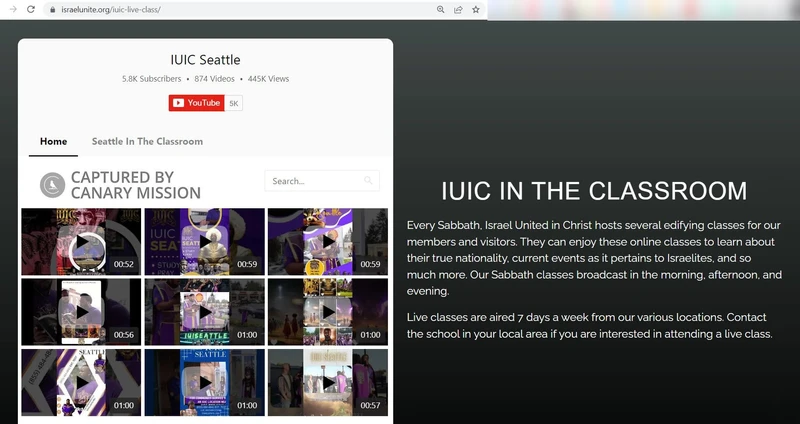Bookmark this page with the star icon
800x424 pixels.
point(476,9)
